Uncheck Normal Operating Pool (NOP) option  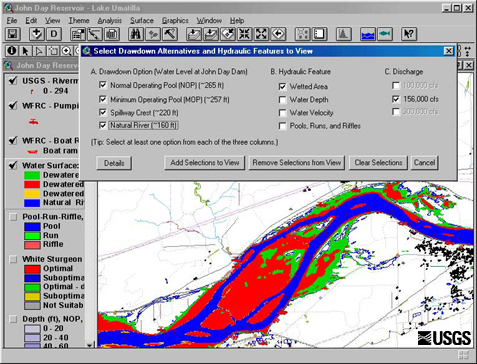coord(103,85)
